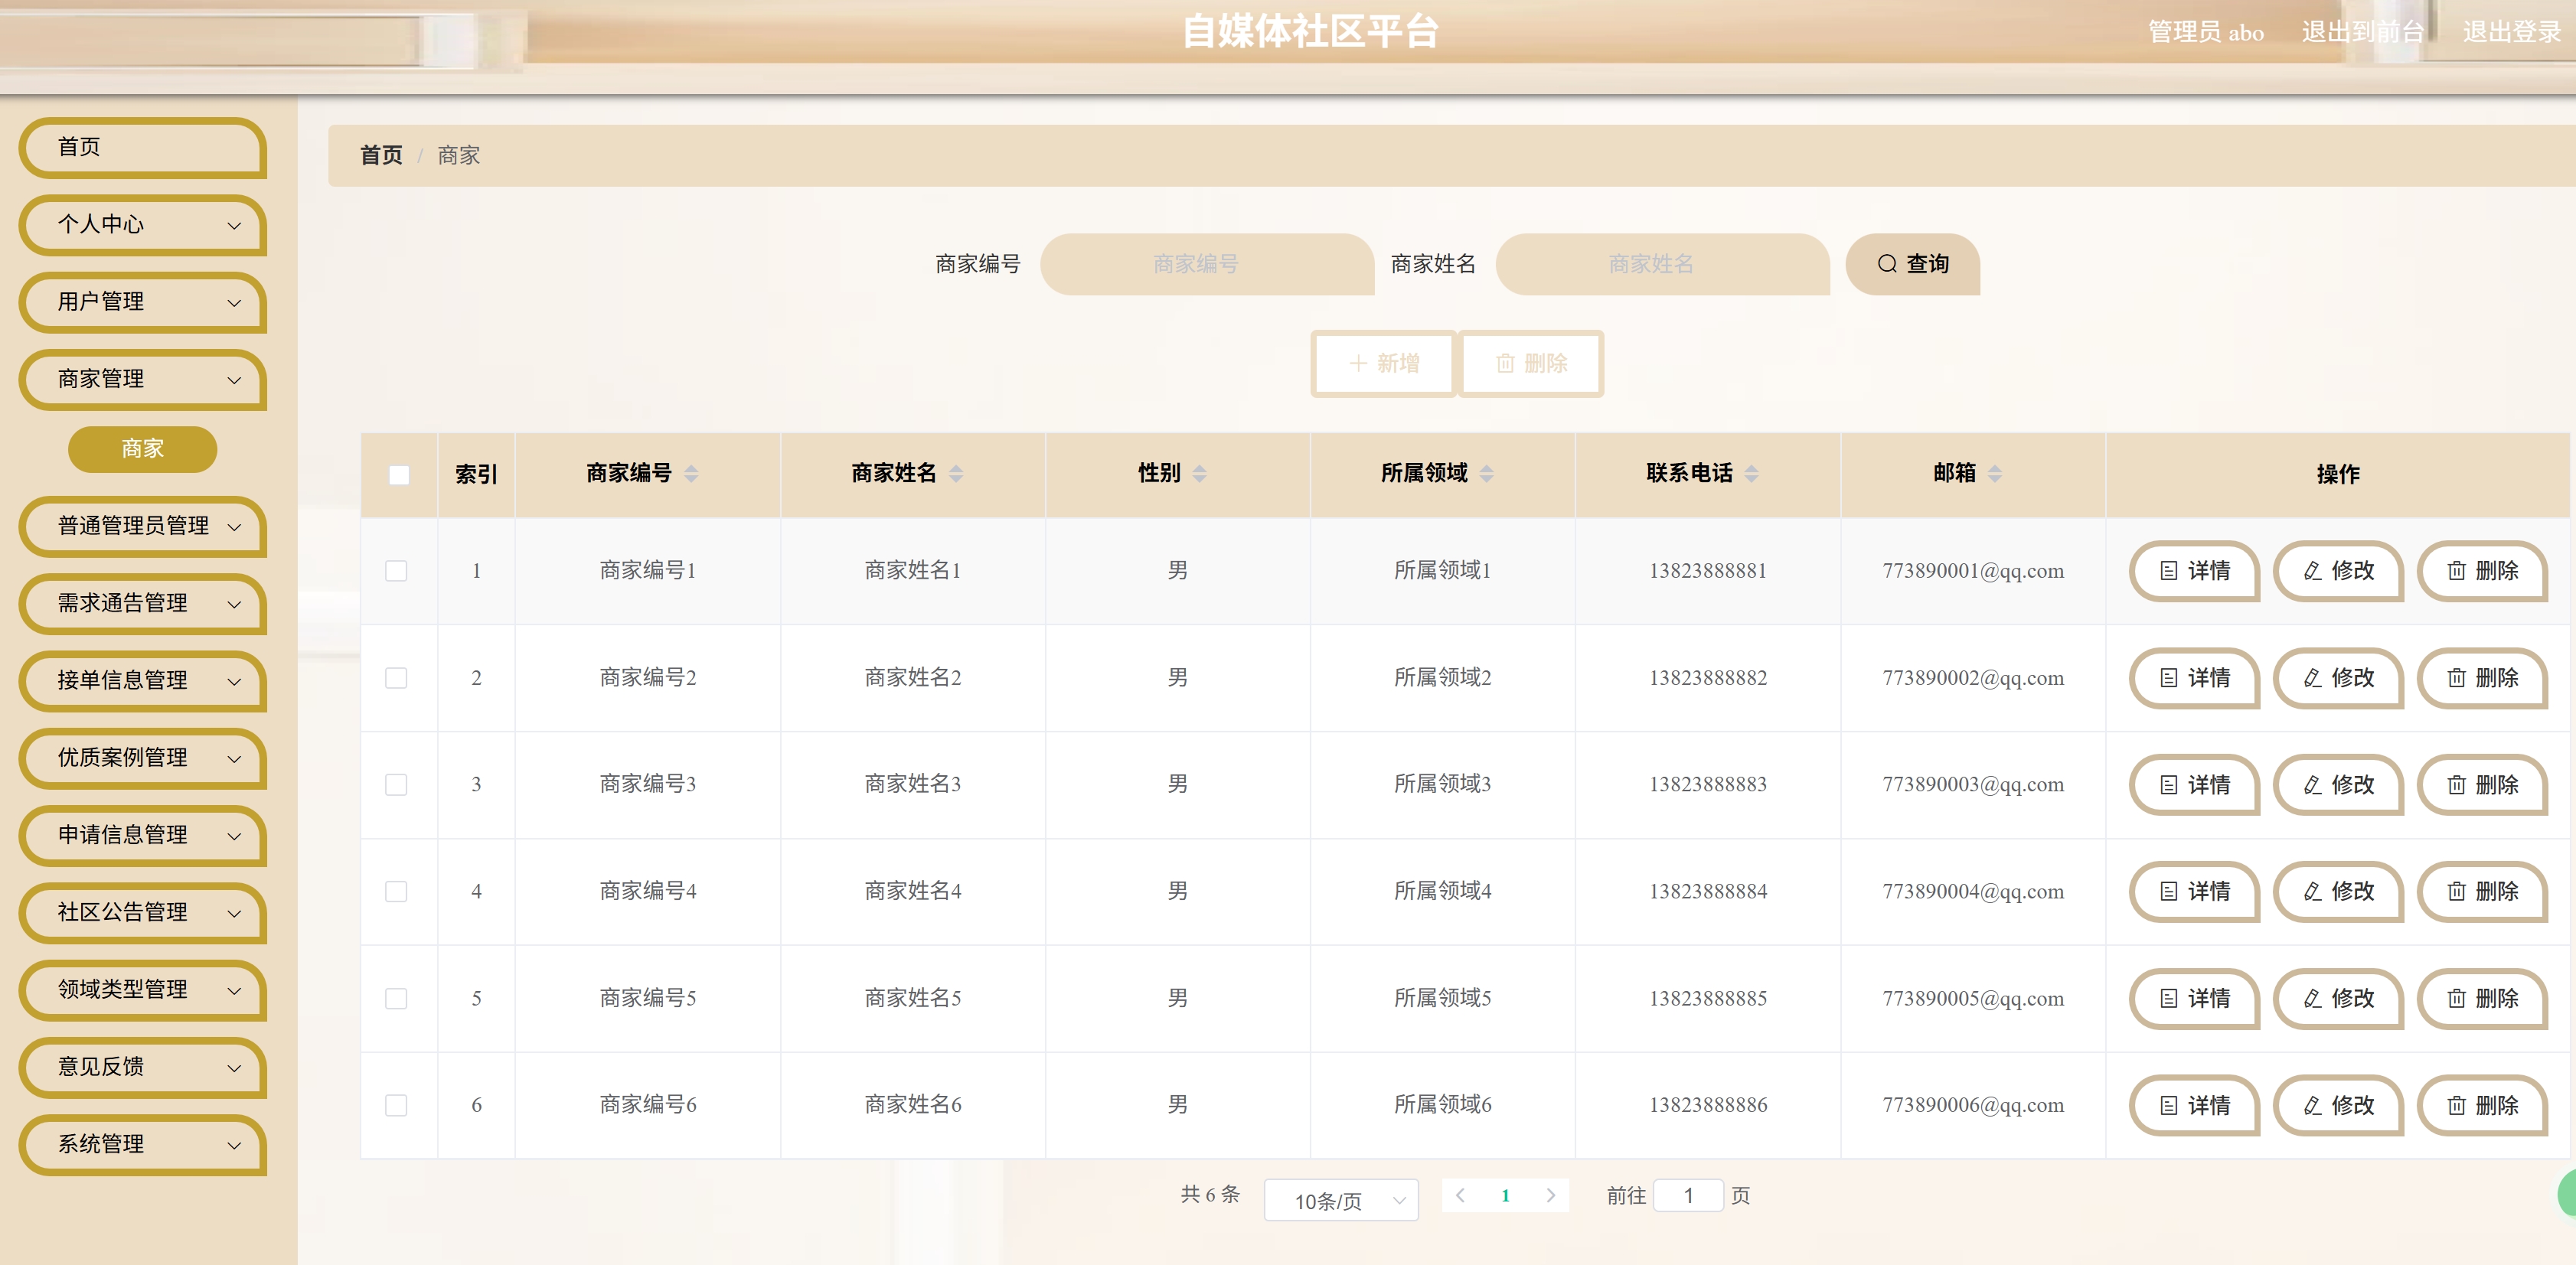Toggle the select-all header checkbox
2576x1265 pixels.
tap(399, 475)
